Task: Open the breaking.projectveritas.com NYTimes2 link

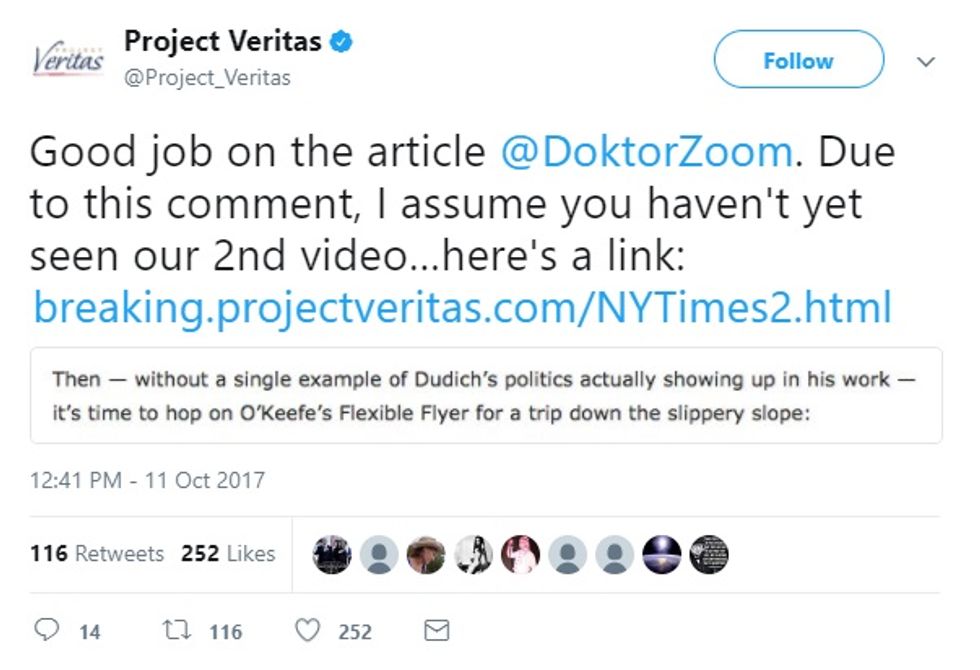Action: (461, 307)
